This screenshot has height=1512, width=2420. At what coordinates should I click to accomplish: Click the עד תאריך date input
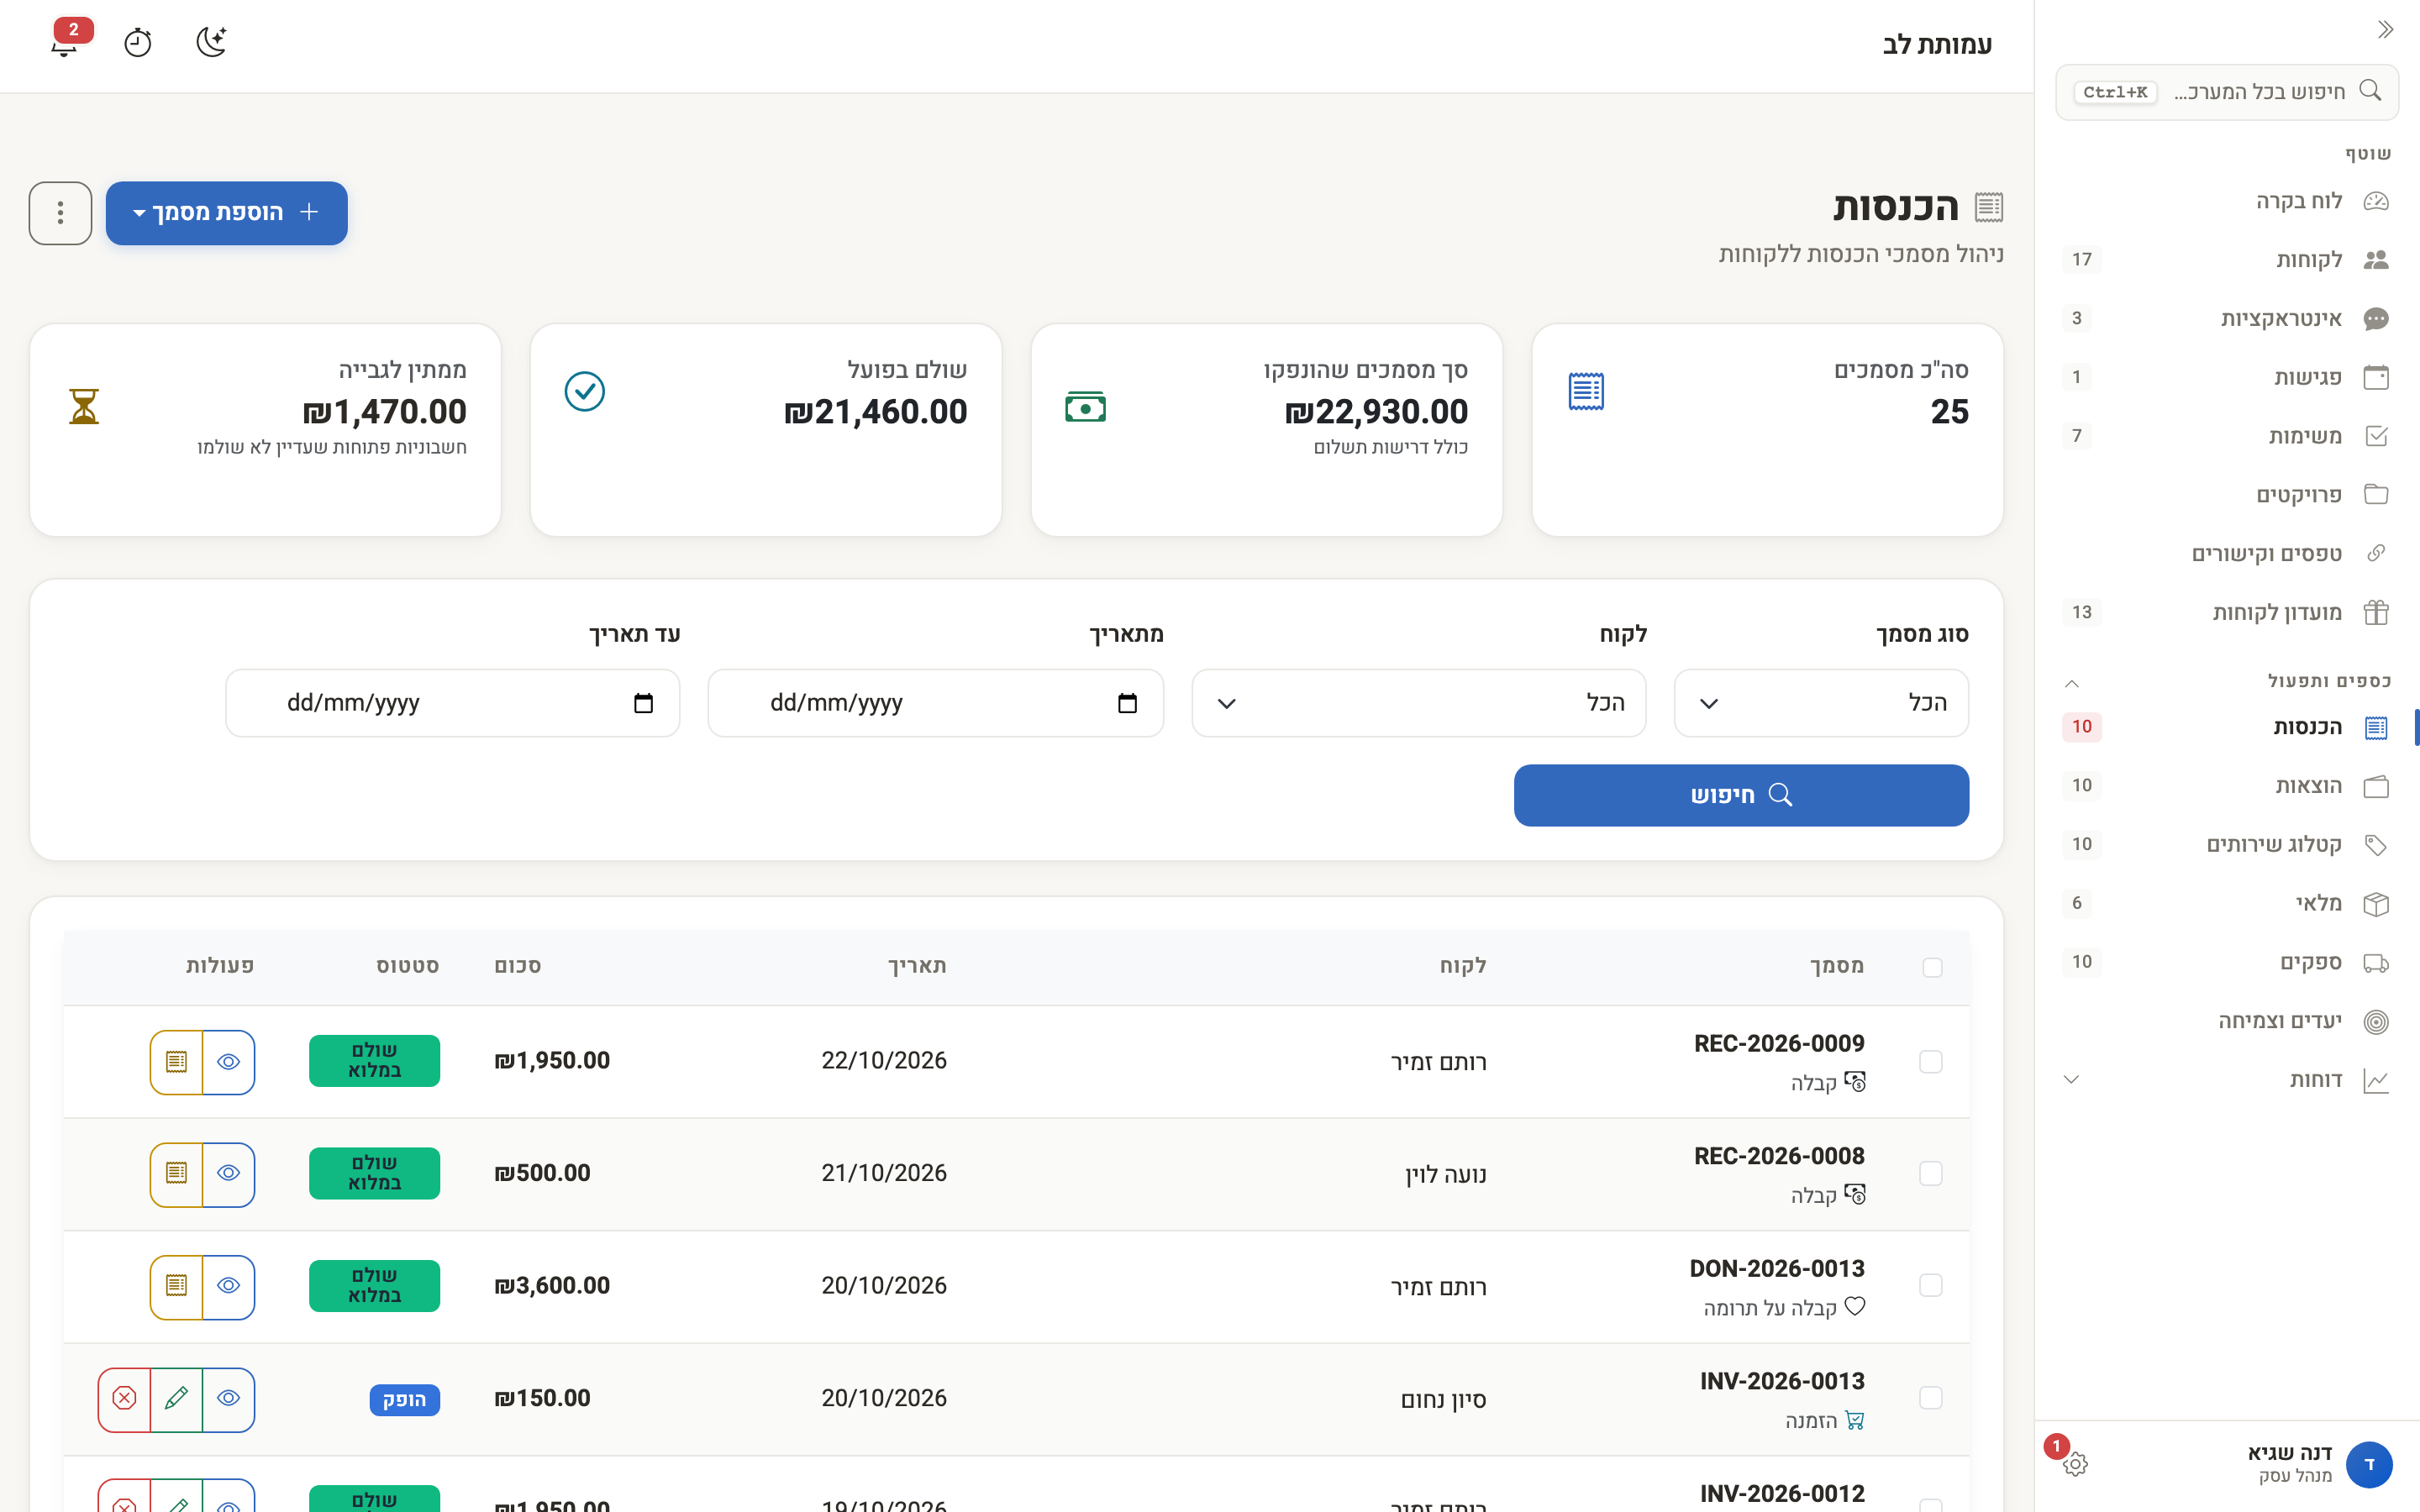(453, 703)
